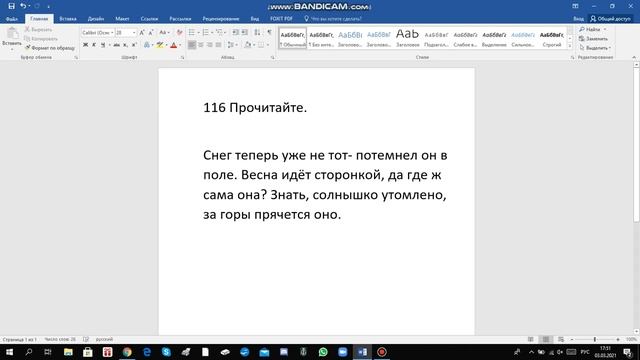
Task: Switch to the Ссылки tab
Action: coord(149,19)
